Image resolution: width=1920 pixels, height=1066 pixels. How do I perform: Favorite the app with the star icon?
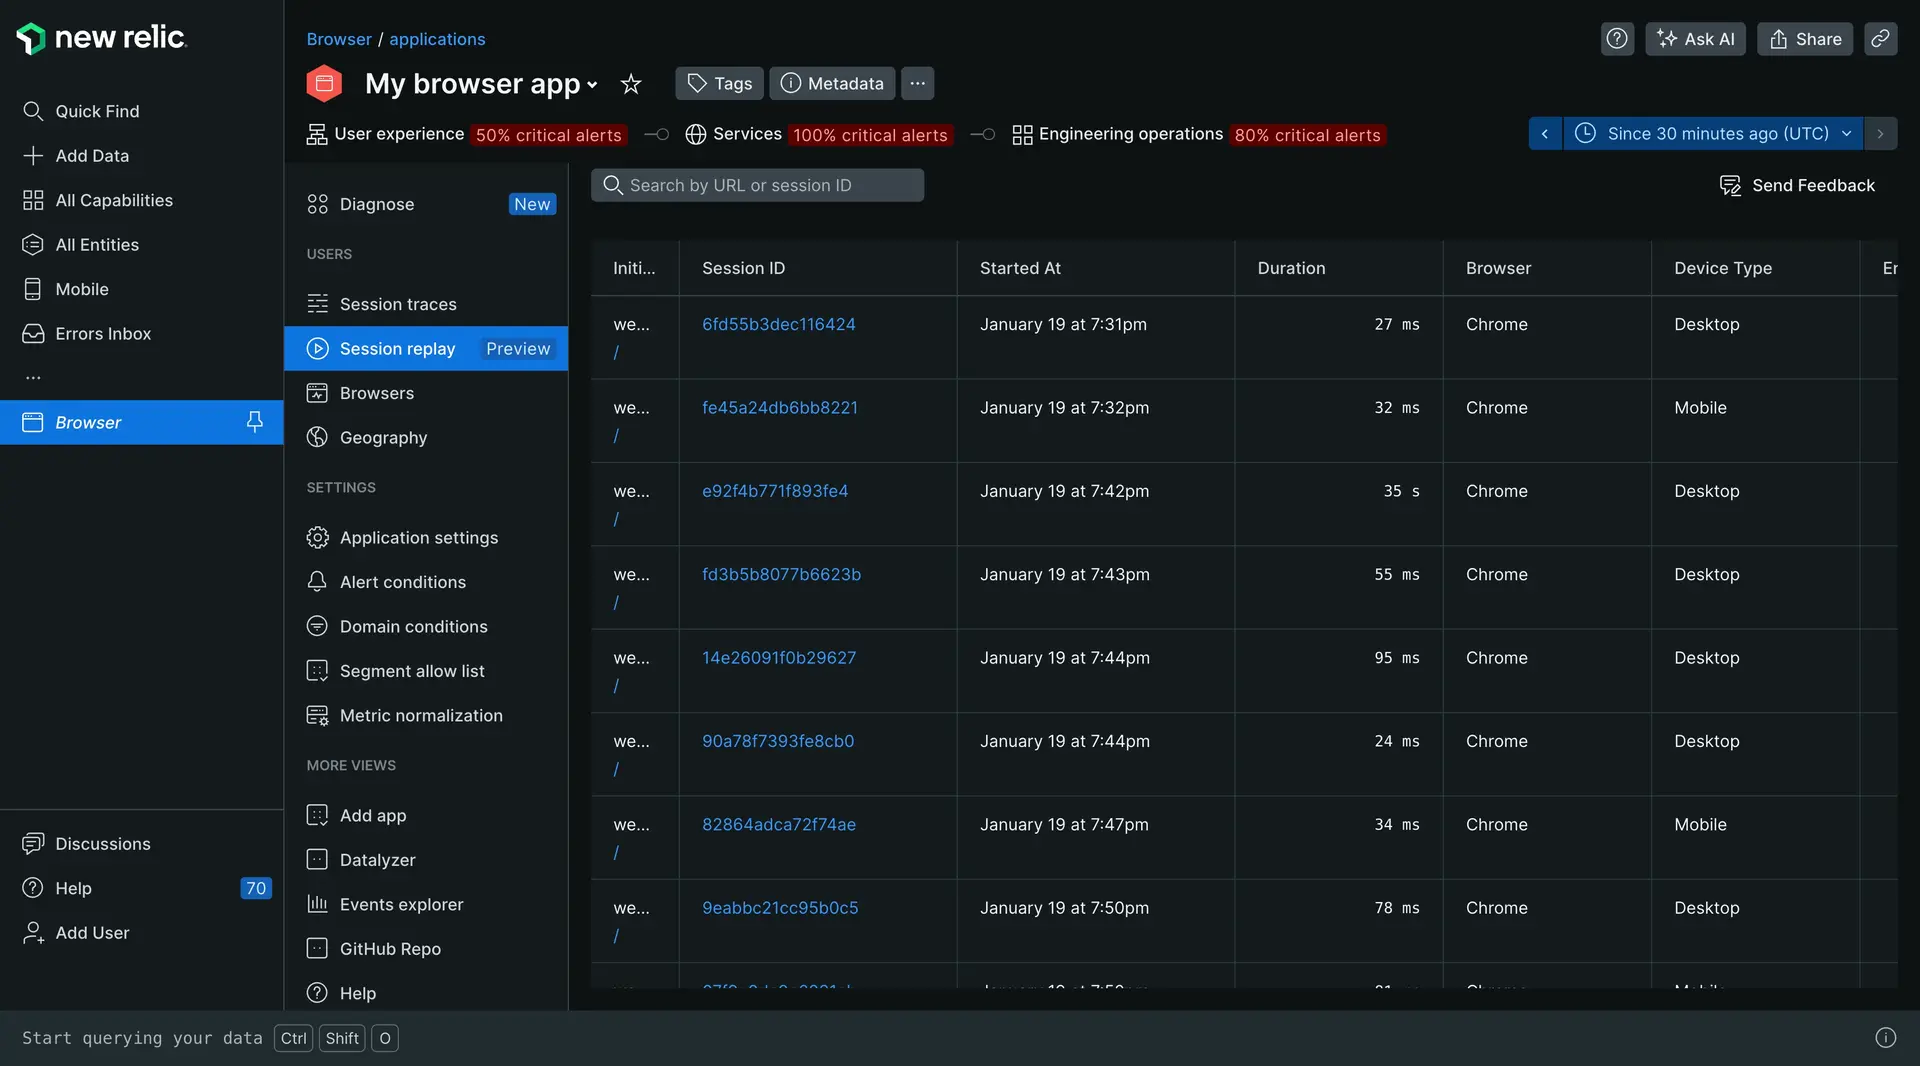tap(630, 84)
